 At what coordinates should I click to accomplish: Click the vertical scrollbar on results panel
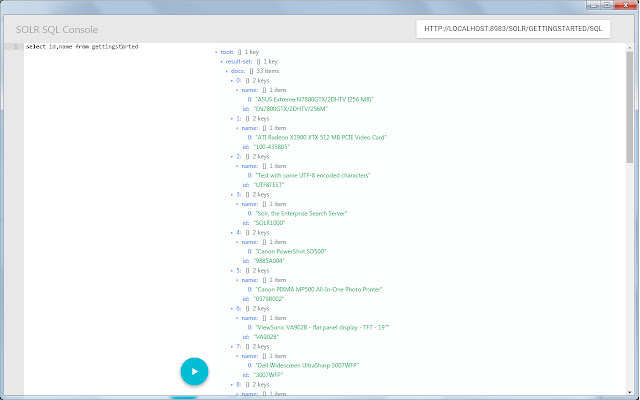click(x=630, y=110)
